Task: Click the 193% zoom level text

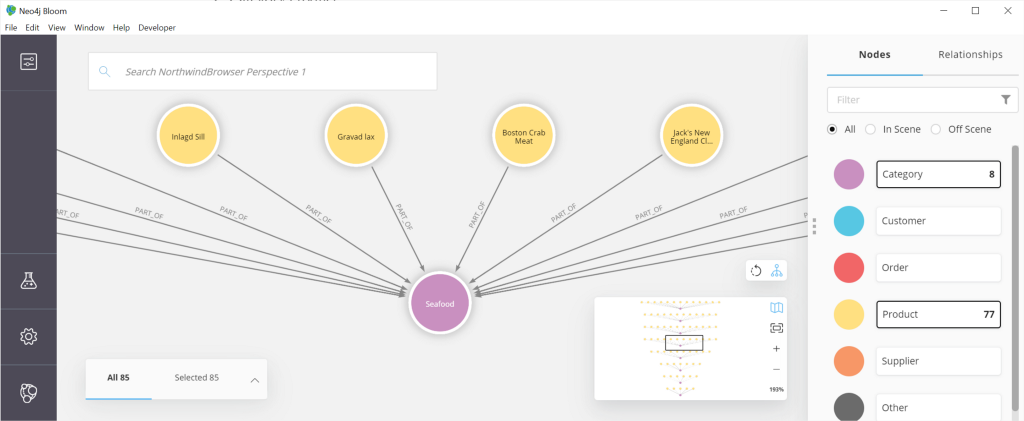Action: click(776, 390)
